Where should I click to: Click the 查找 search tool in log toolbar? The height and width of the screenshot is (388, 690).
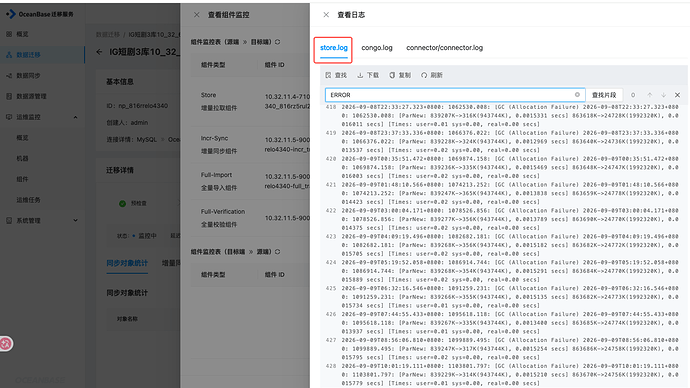coord(336,75)
